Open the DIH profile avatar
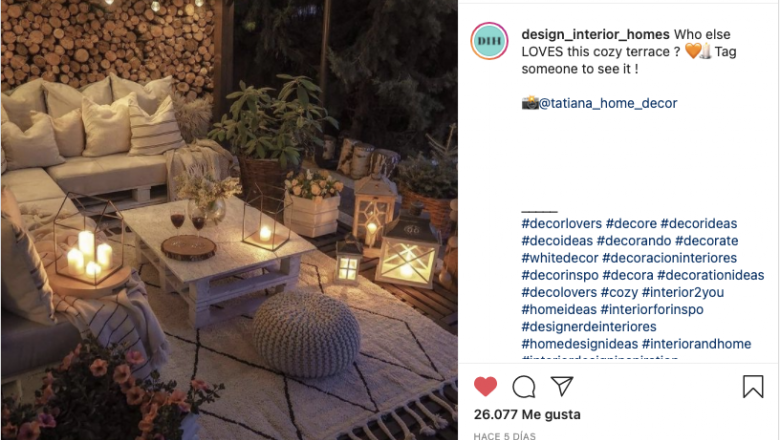This screenshot has width=780, height=440. point(489,41)
